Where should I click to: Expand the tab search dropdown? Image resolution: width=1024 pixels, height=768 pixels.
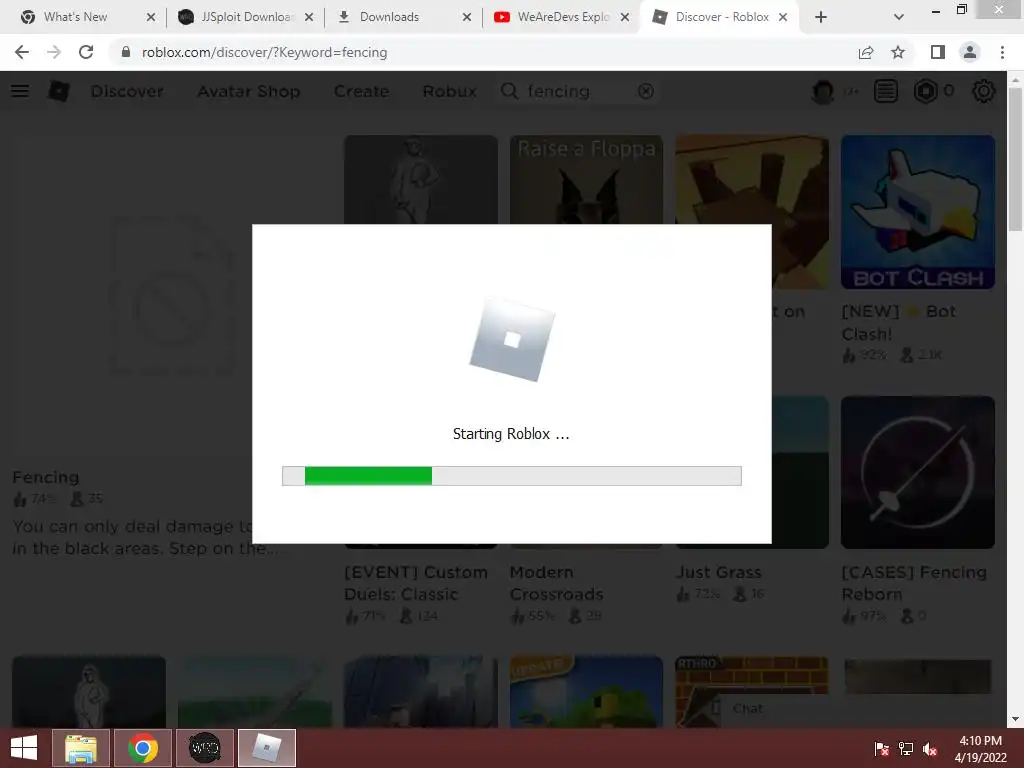click(x=899, y=17)
